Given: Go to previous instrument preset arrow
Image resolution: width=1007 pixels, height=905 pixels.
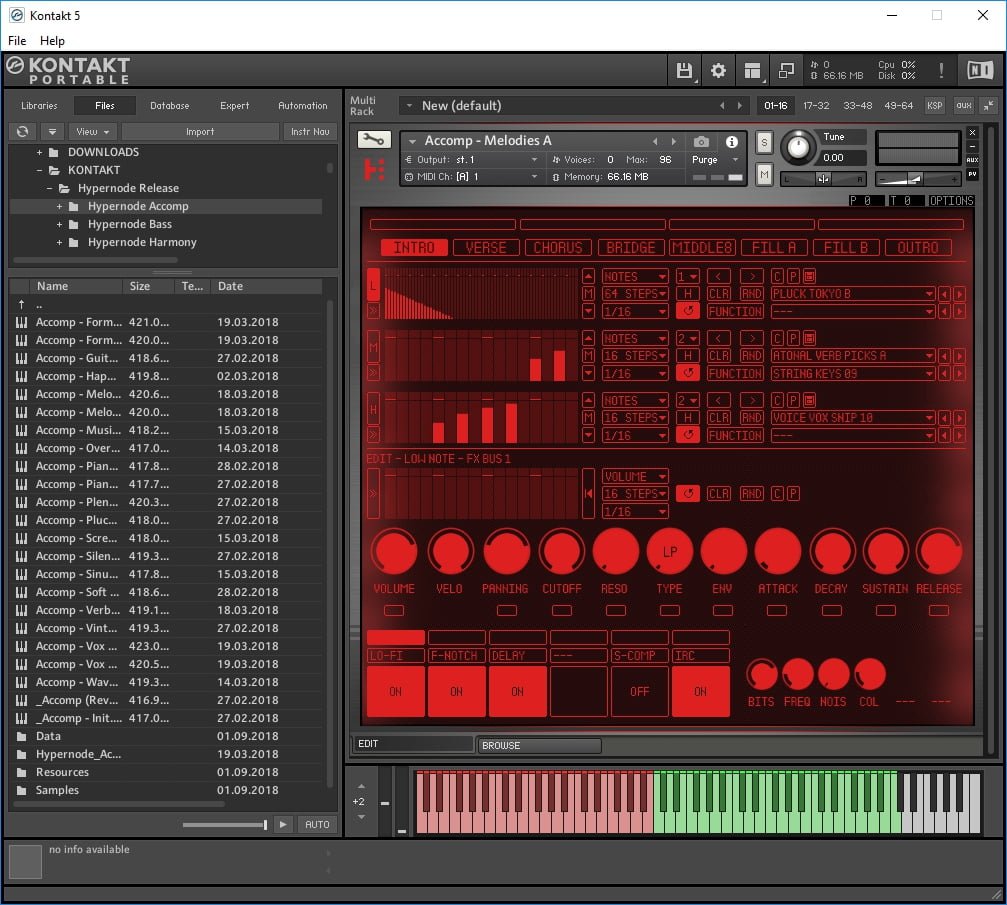Looking at the screenshot, I should click(x=654, y=141).
